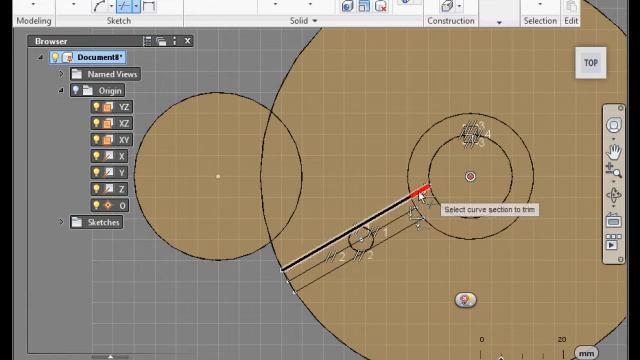Open the Sketch panel label
640x360 pixels.
119,21
